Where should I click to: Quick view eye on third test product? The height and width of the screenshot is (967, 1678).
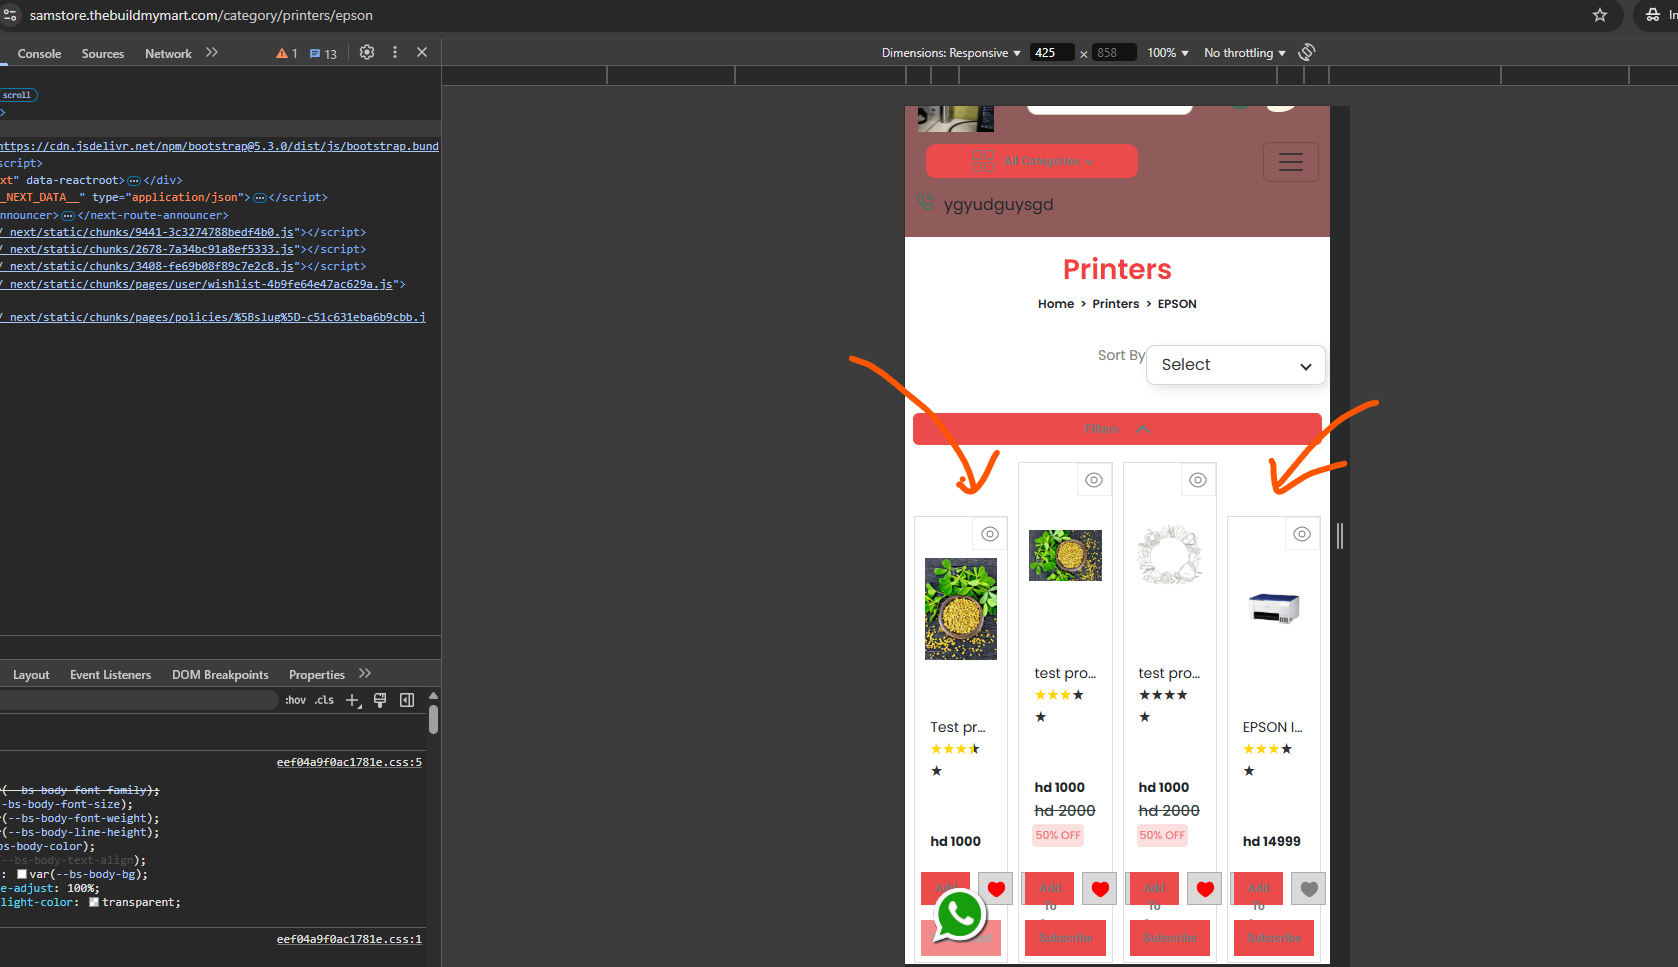(1198, 480)
